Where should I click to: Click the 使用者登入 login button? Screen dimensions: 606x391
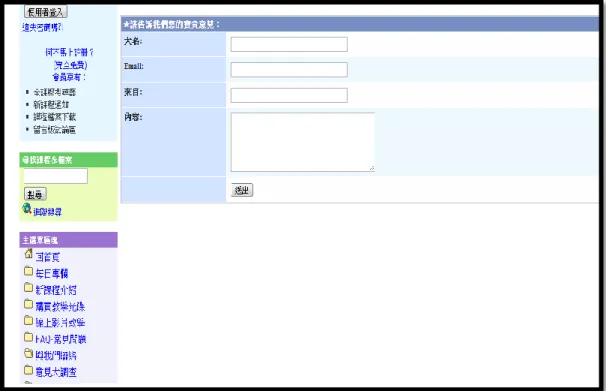[46, 12]
